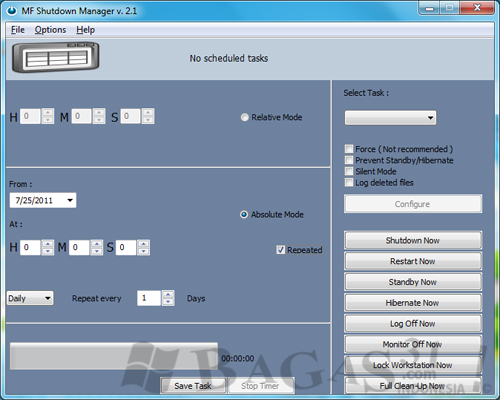This screenshot has width=500, height=400.
Task: Click Log Off Now button
Action: coord(413,323)
